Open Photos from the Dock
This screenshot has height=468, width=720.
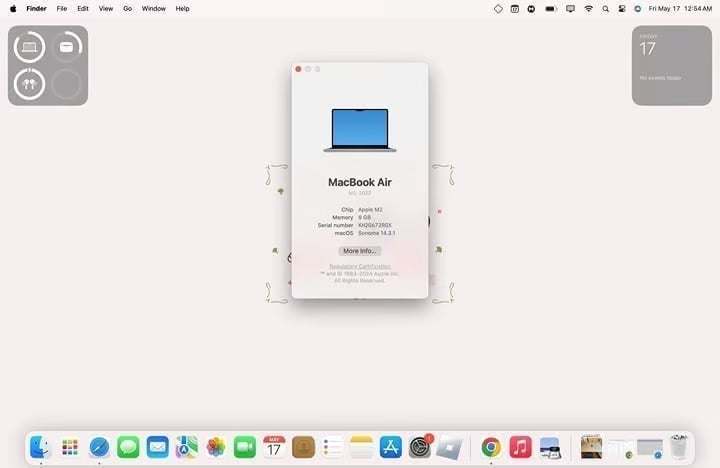(x=216, y=447)
